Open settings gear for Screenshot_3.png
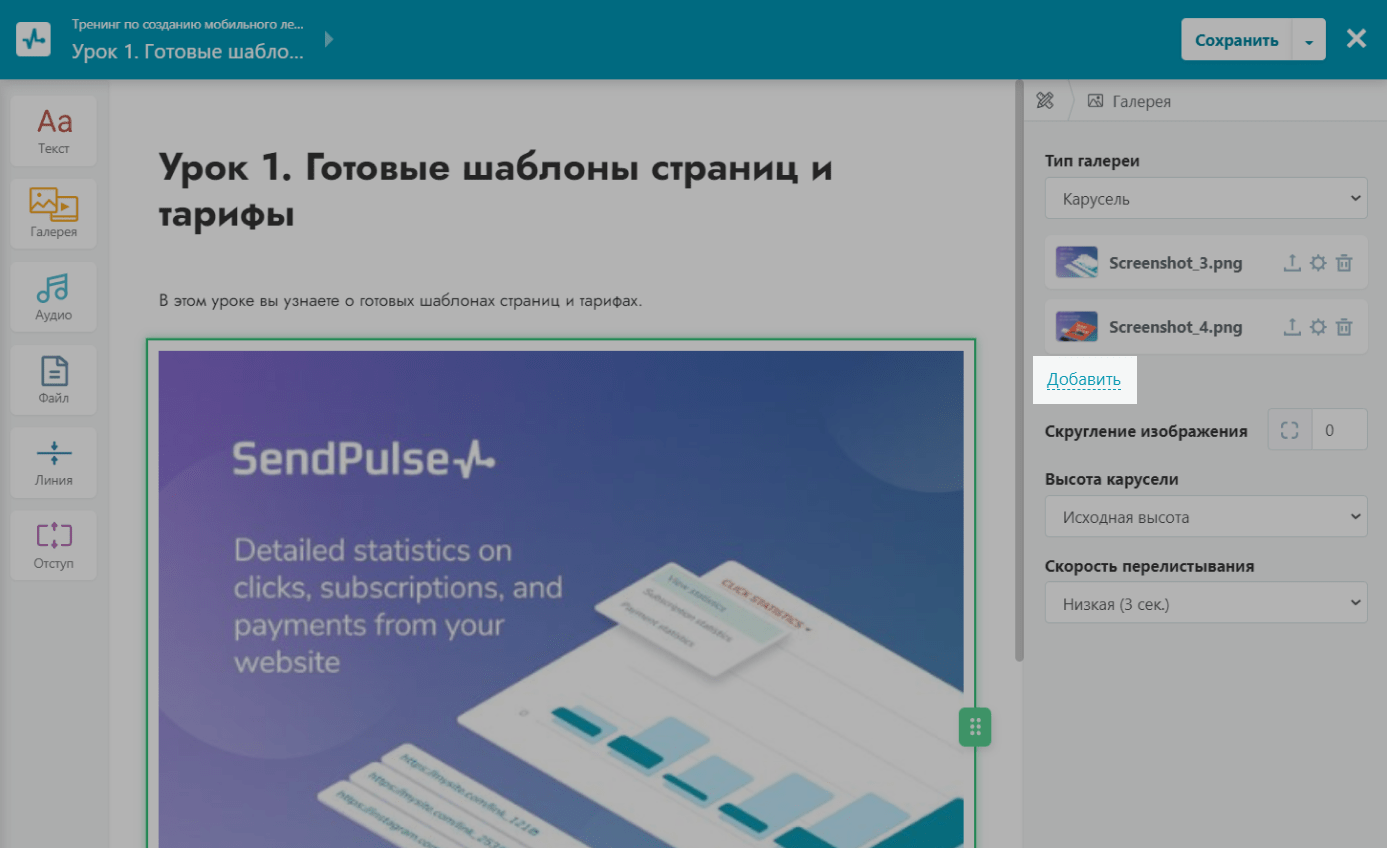This screenshot has width=1387, height=848. 1318,264
